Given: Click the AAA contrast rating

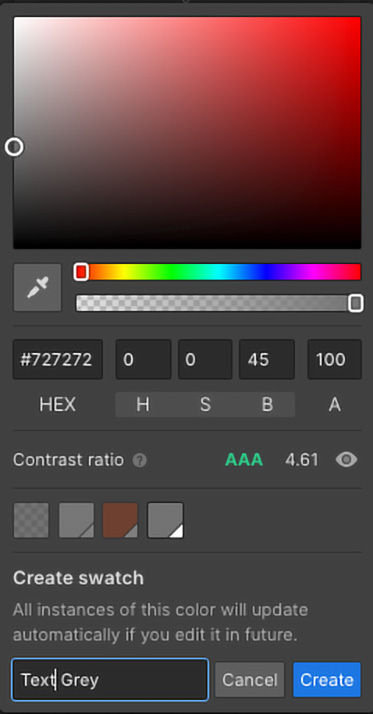Looking at the screenshot, I should tap(244, 460).
